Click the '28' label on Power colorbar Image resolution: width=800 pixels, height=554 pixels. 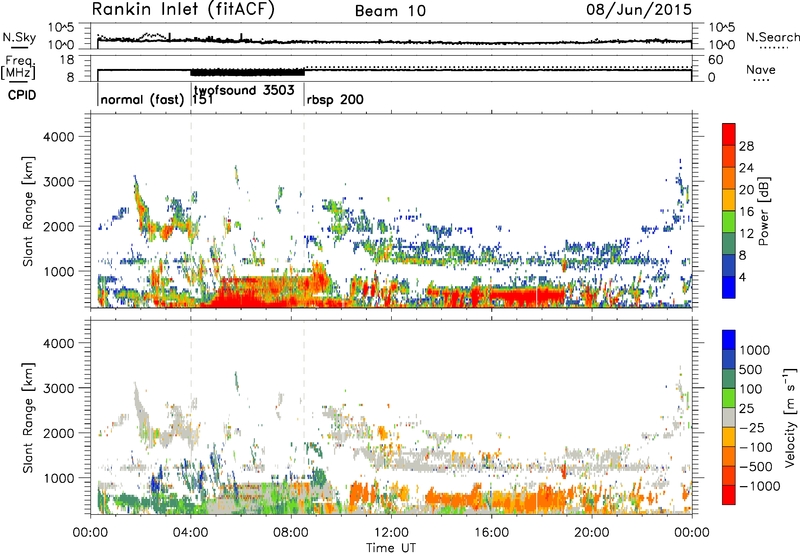[x=746, y=146]
